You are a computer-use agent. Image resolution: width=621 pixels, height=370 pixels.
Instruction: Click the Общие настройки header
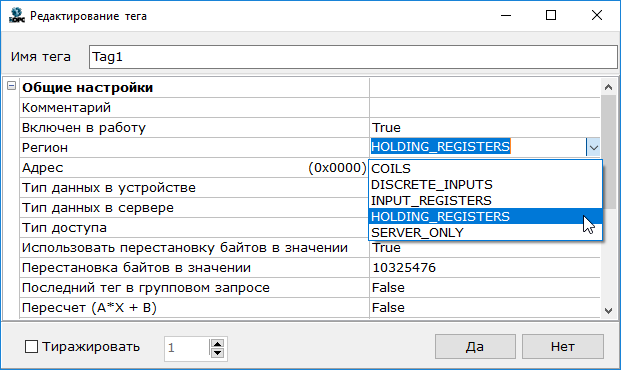pyautogui.click(x=88, y=88)
